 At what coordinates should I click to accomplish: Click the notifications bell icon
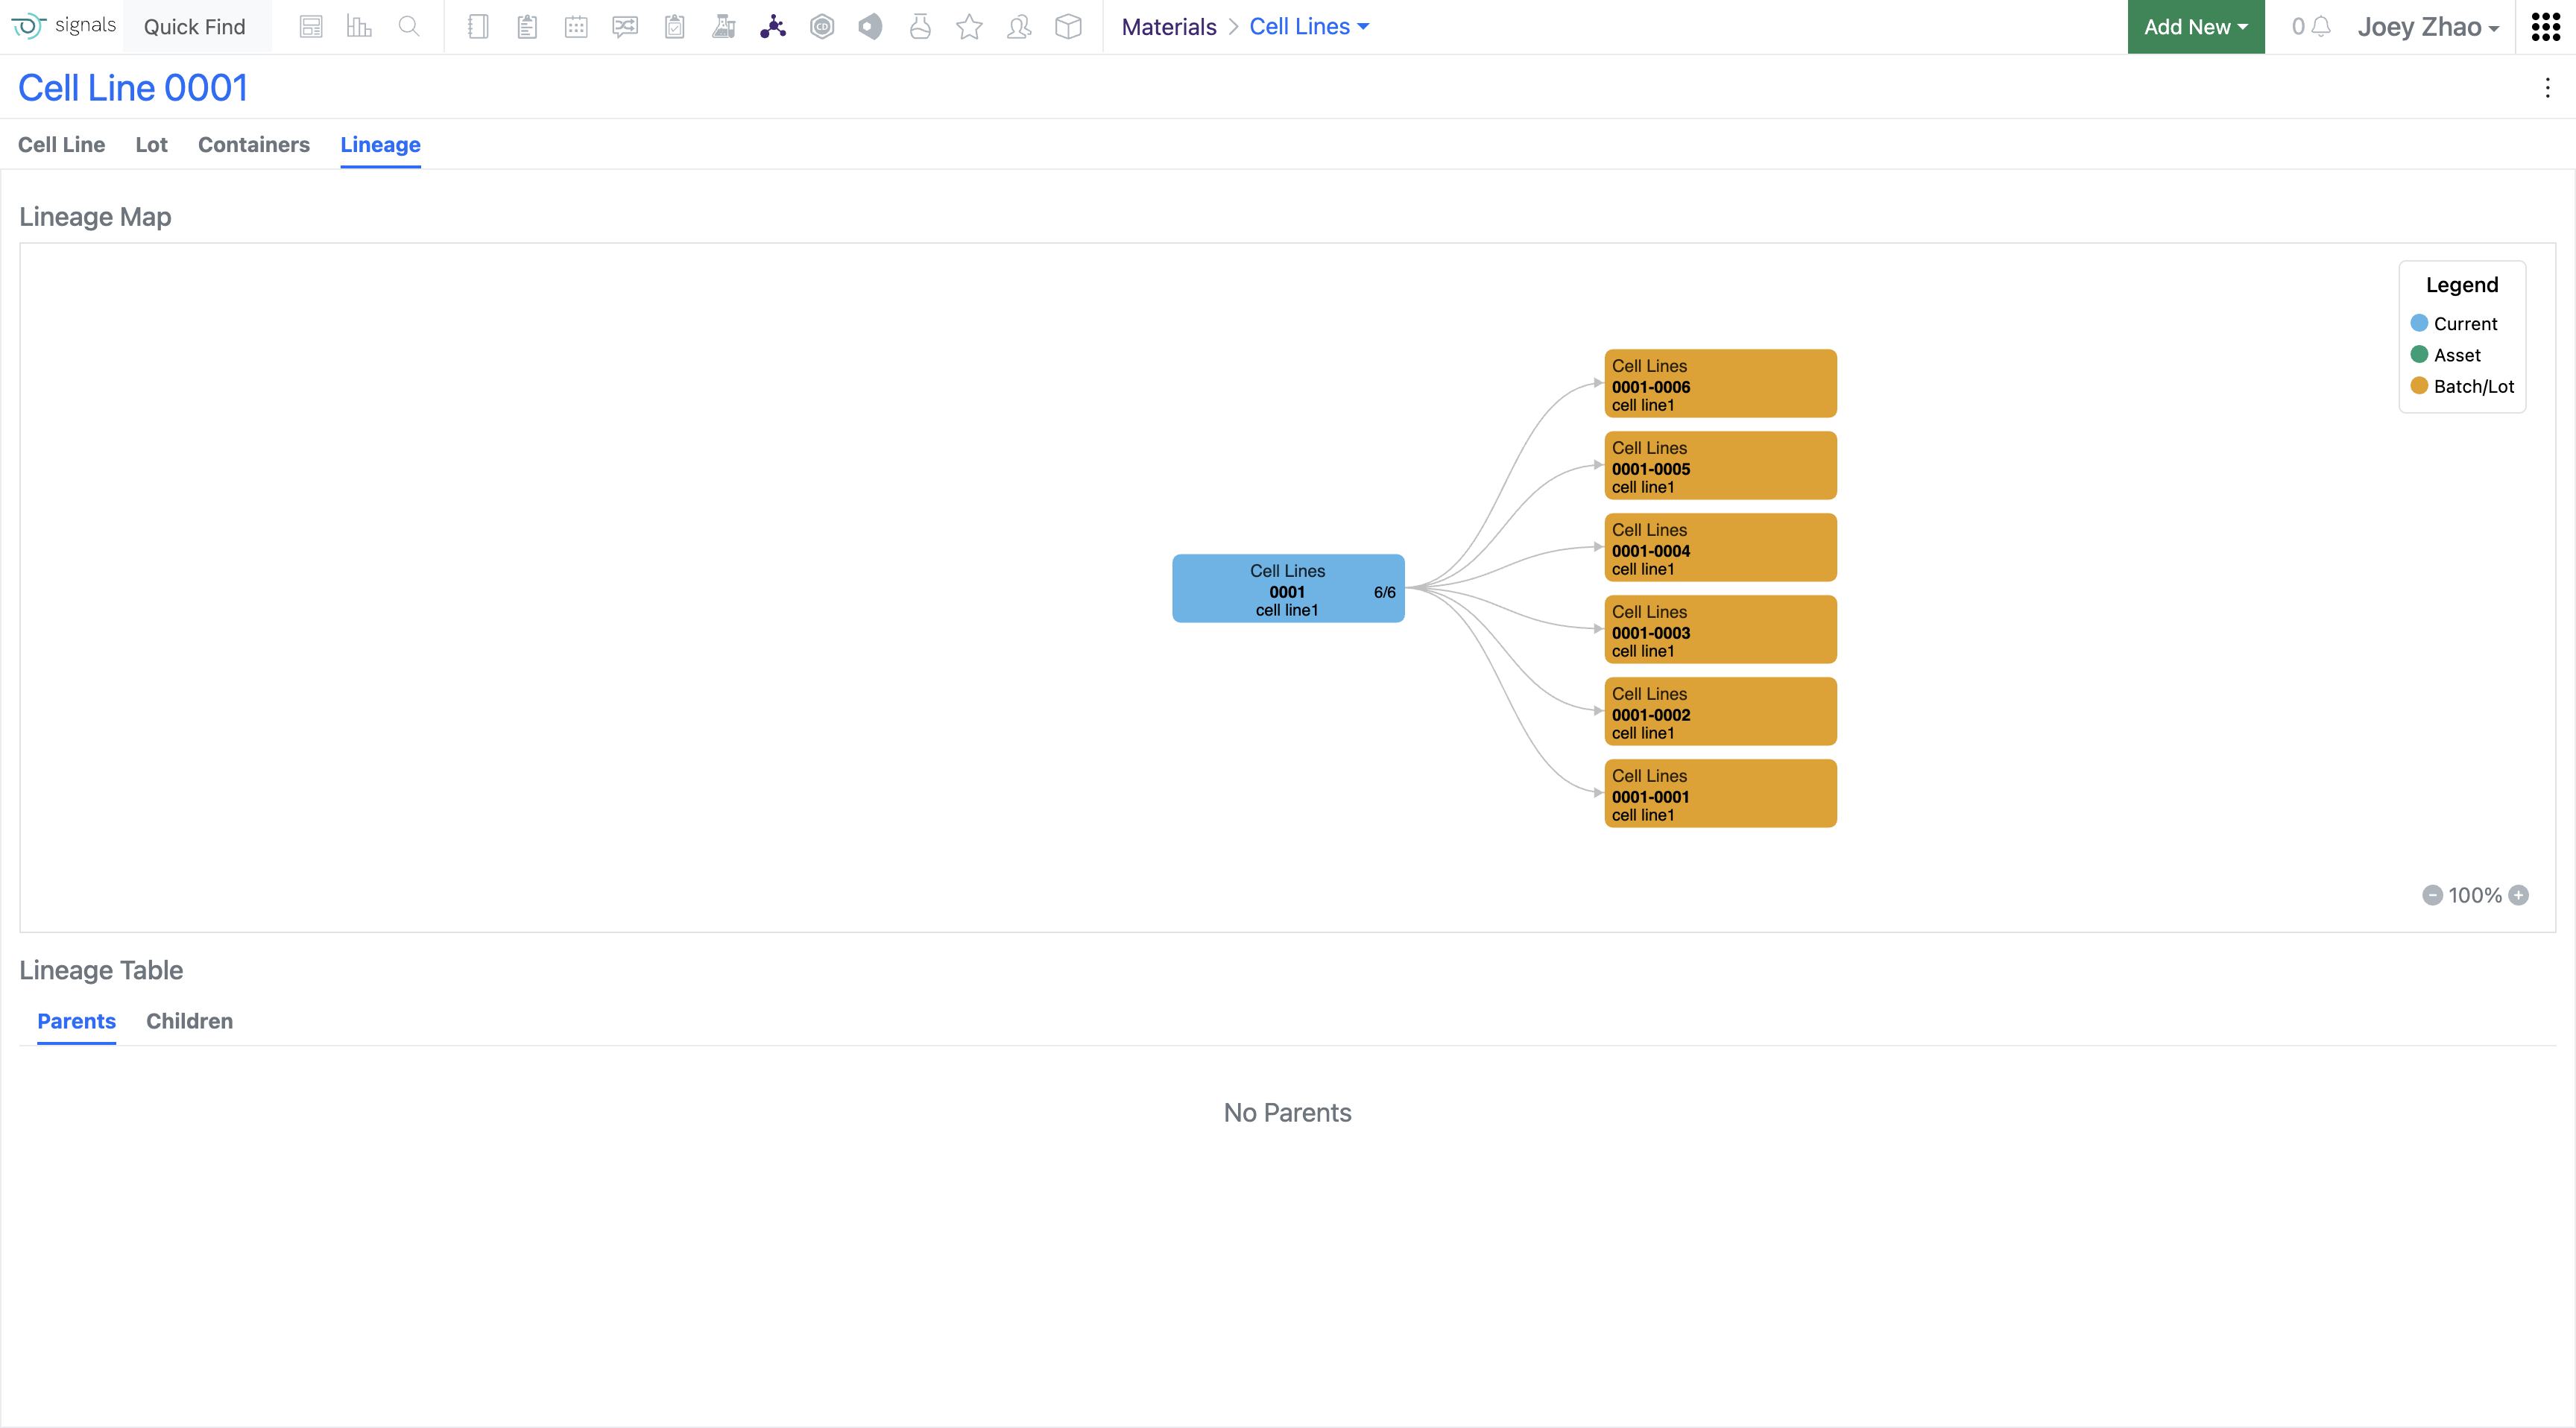[2321, 27]
